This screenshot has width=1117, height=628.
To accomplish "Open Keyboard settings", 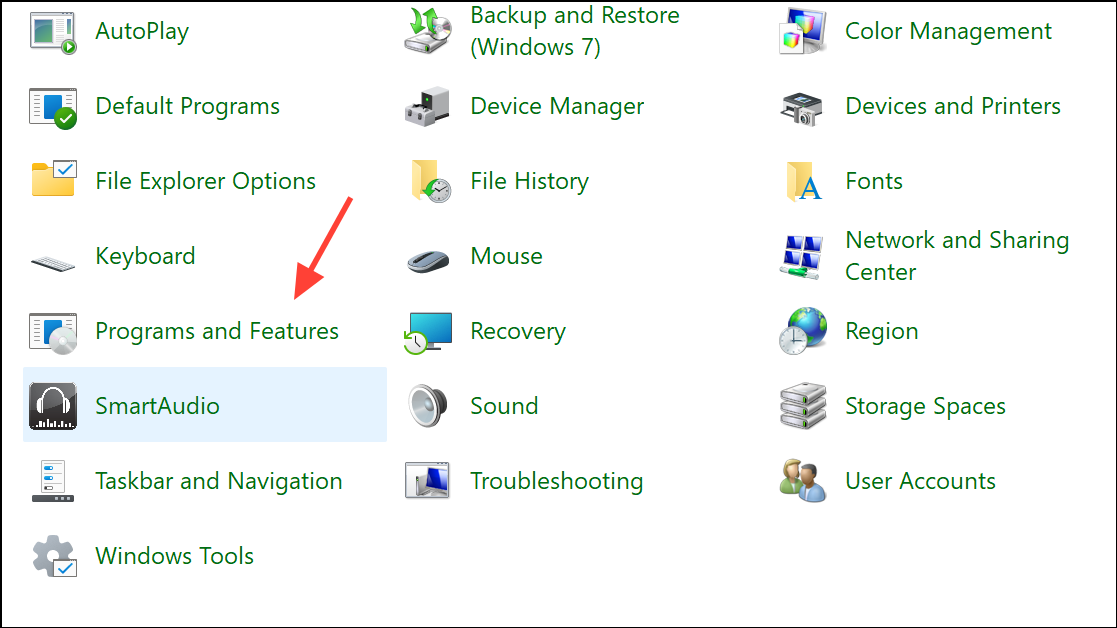I will [x=145, y=256].
